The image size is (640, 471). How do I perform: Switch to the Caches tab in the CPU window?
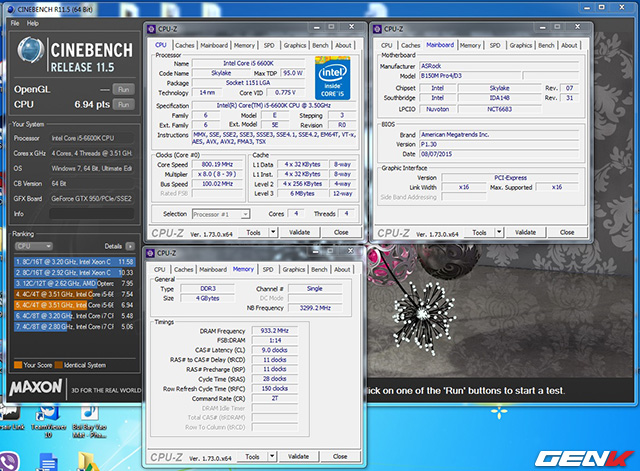[184, 45]
